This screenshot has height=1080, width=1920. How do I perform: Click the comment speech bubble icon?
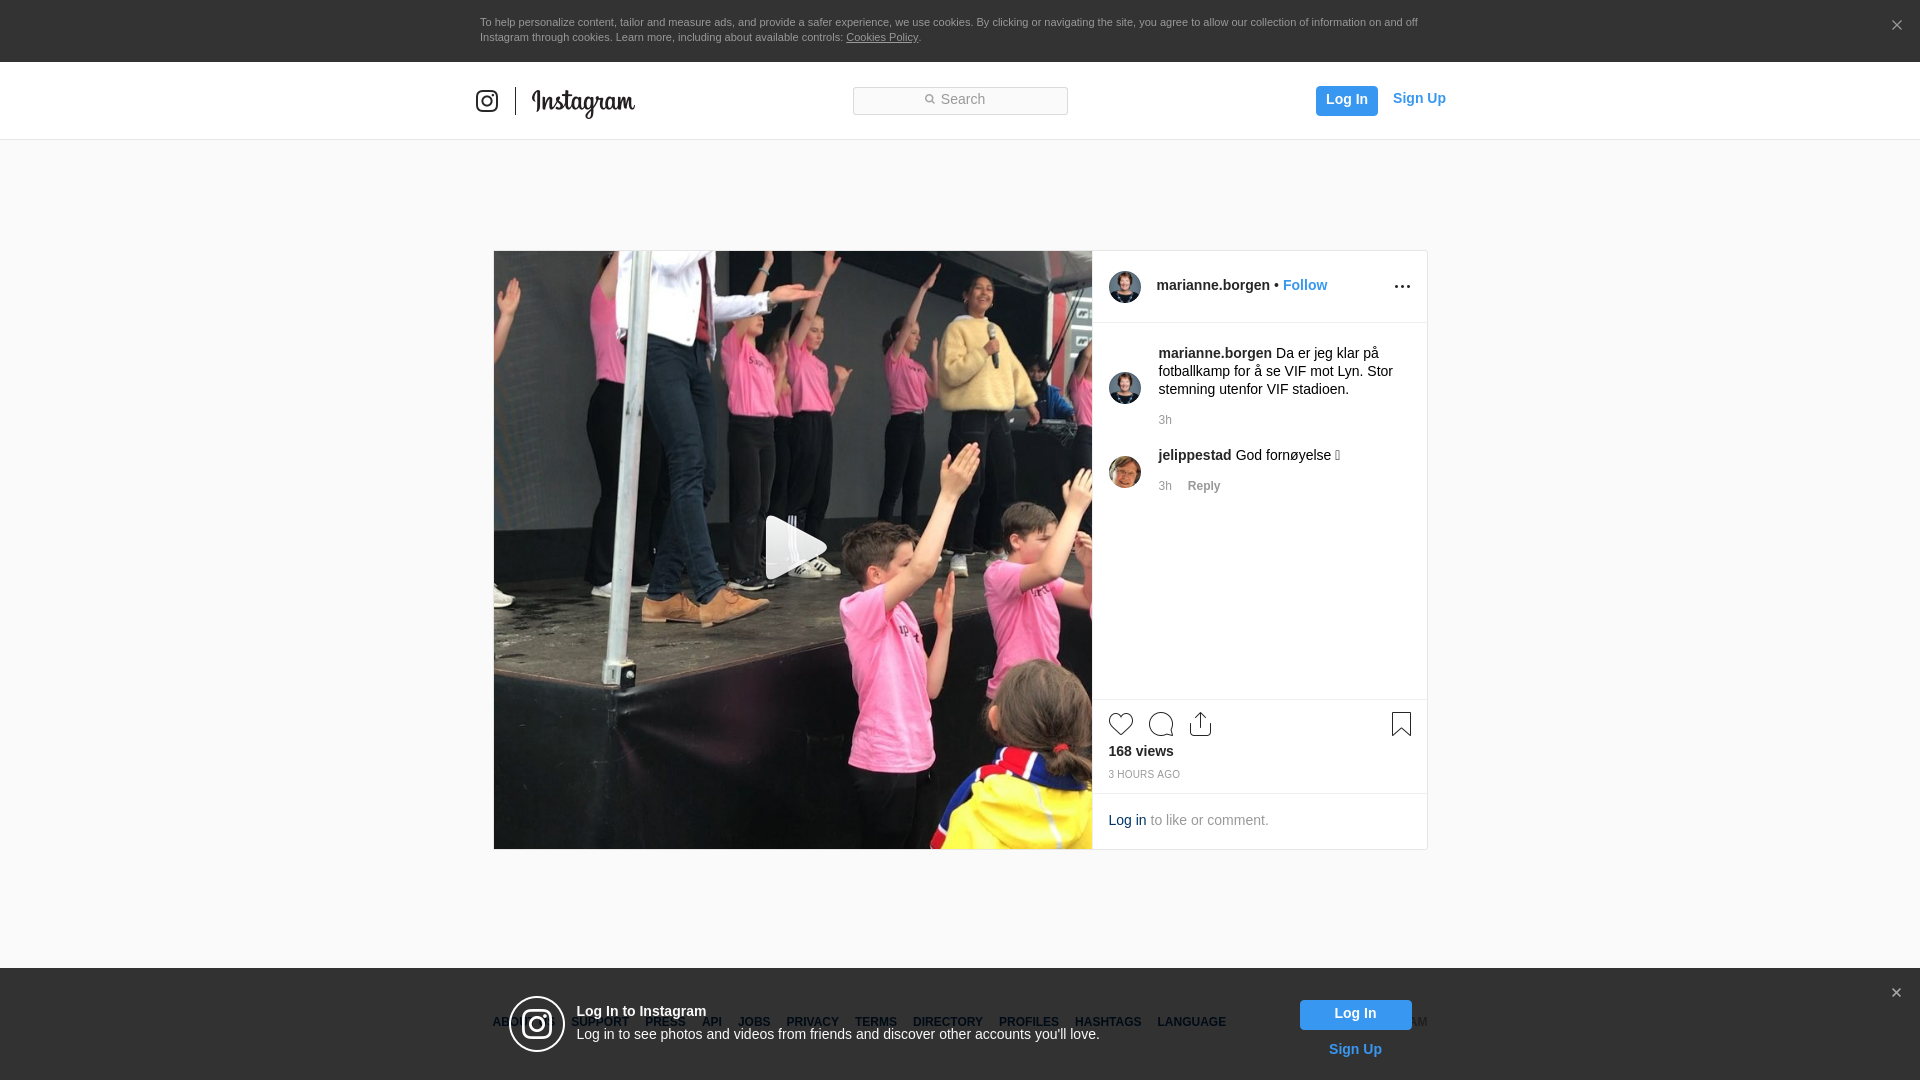pyautogui.click(x=1161, y=724)
